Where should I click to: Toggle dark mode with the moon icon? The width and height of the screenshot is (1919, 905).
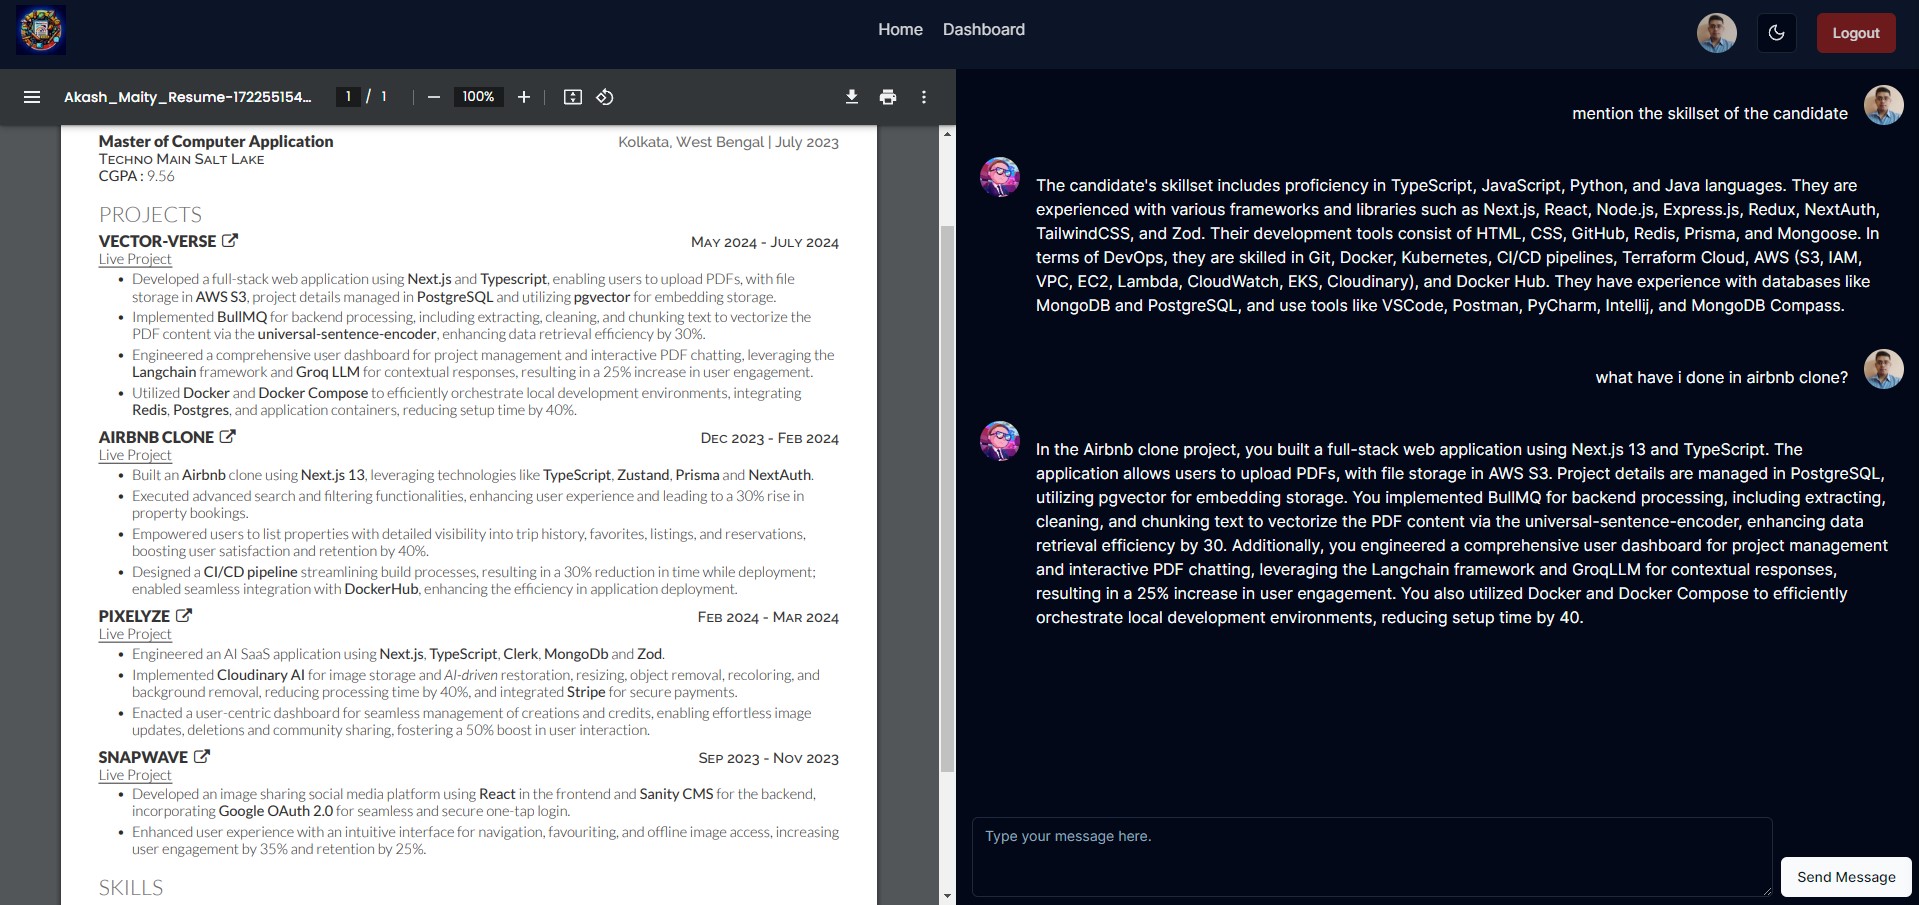coord(1777,33)
